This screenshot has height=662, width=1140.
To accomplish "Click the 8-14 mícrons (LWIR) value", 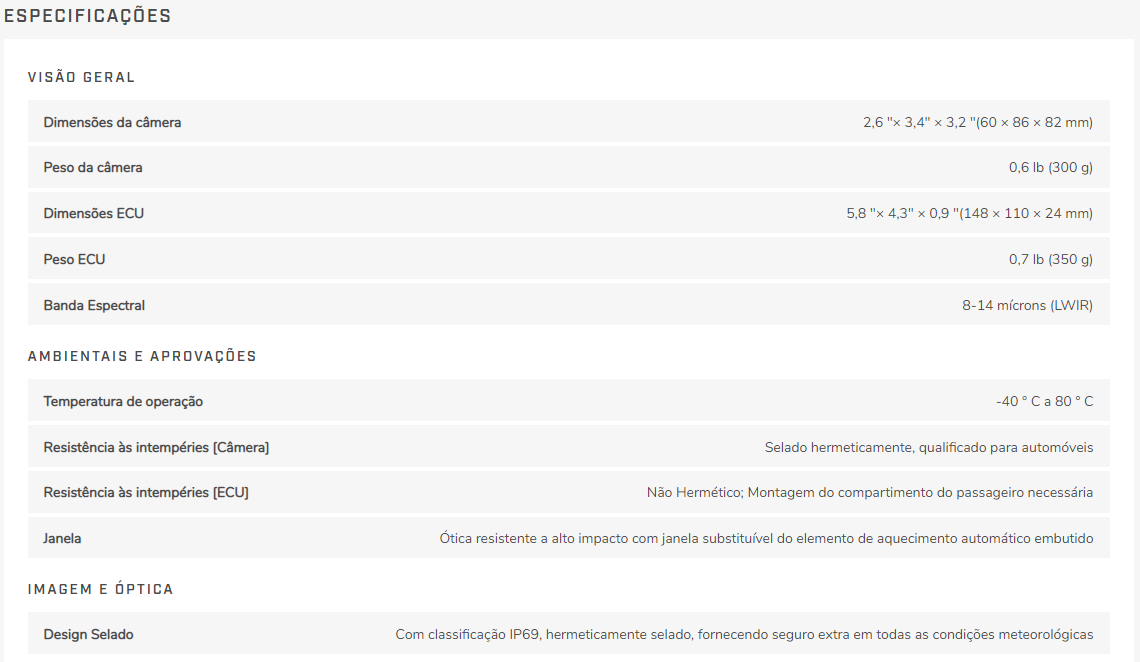I will point(1027,305).
